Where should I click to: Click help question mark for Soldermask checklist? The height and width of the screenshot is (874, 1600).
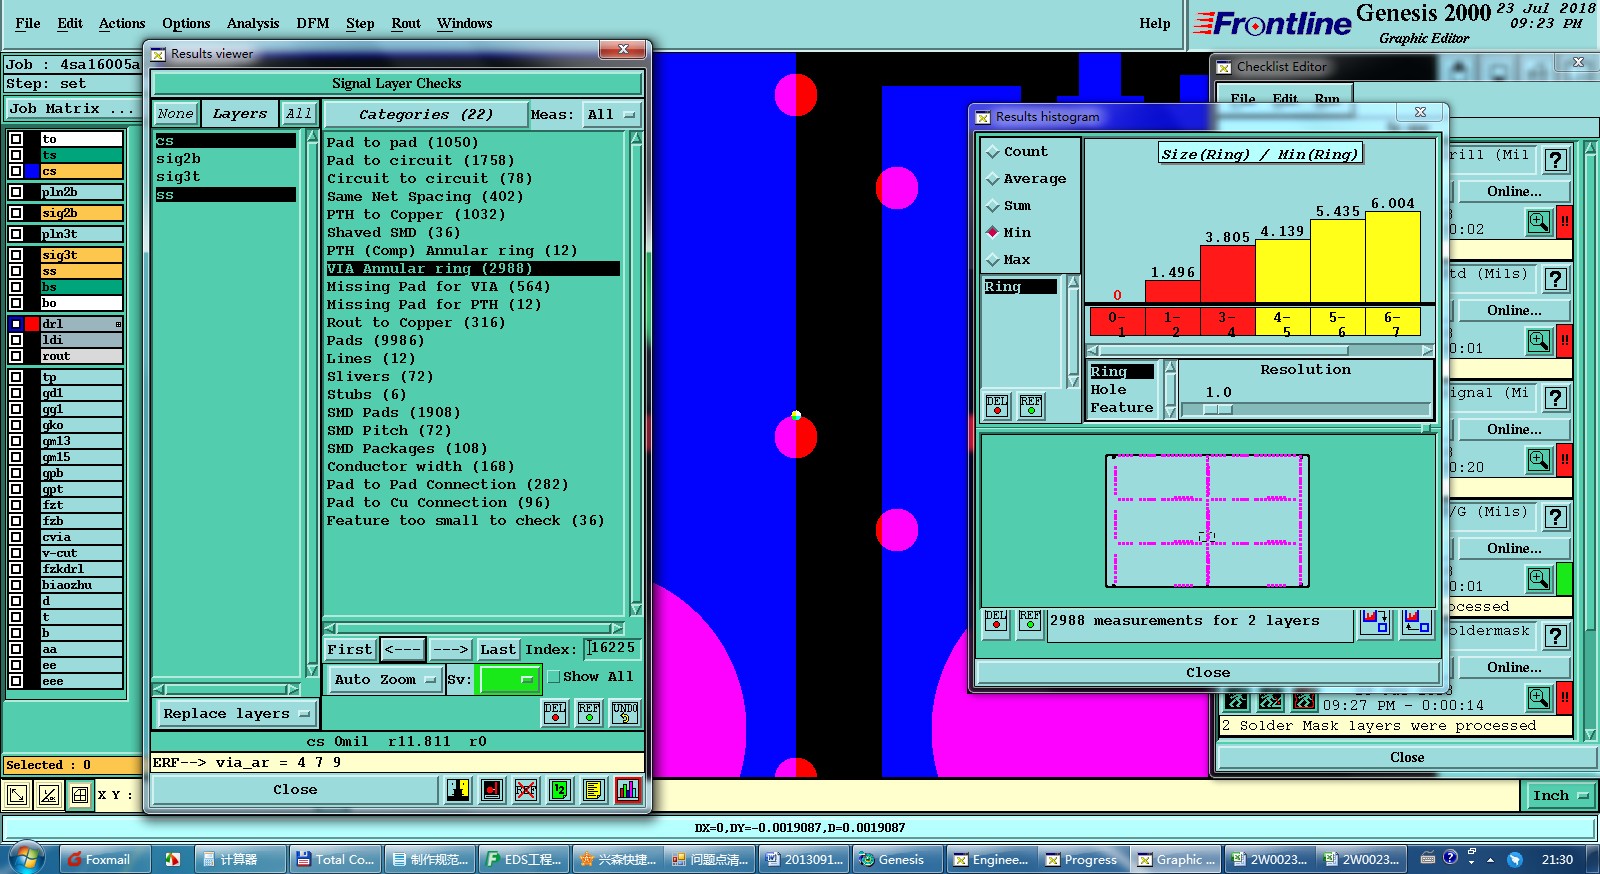click(x=1555, y=636)
